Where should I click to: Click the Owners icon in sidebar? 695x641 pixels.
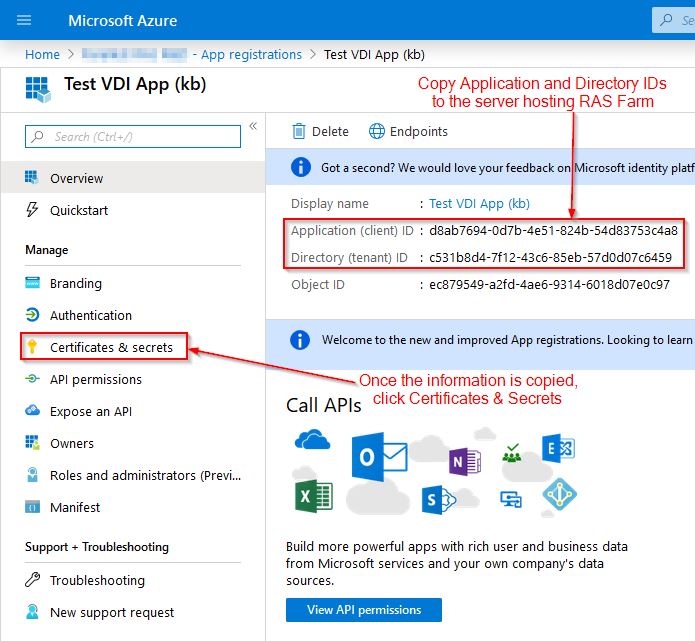click(33, 443)
